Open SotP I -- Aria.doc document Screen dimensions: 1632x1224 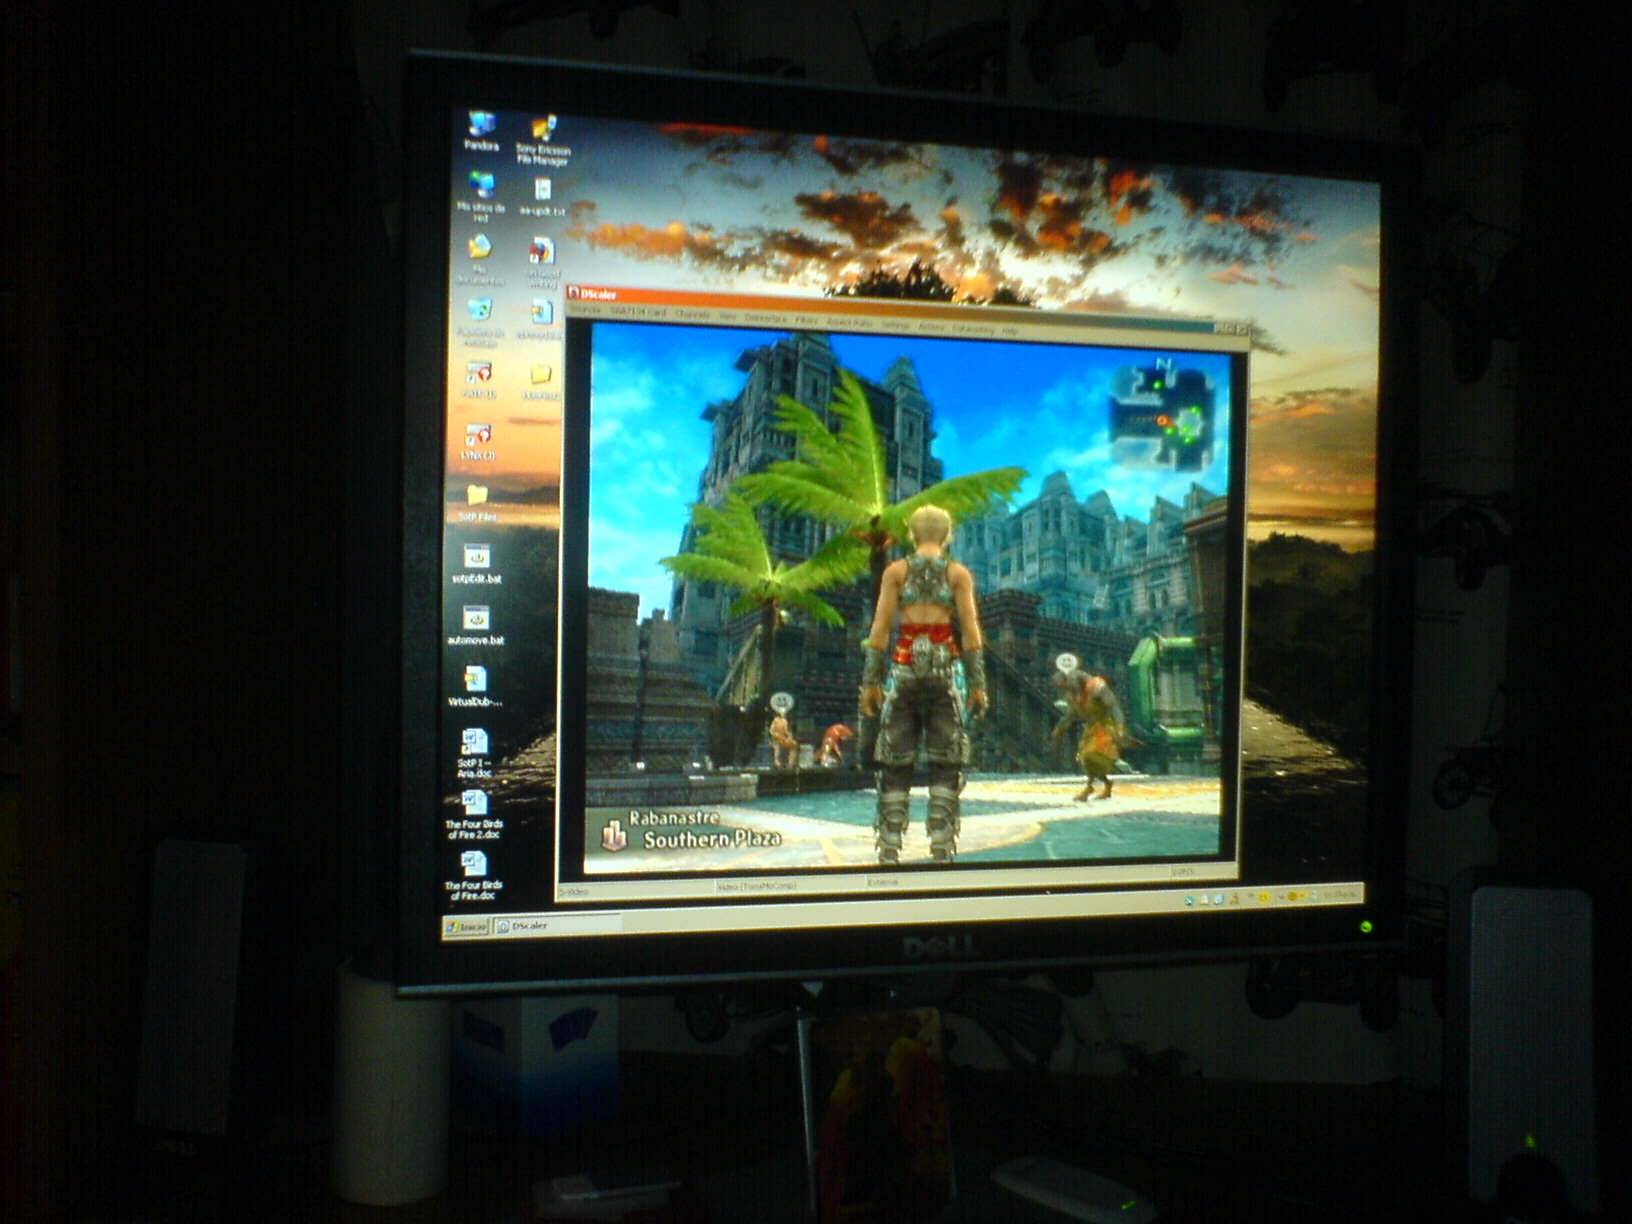pyautogui.click(x=475, y=753)
